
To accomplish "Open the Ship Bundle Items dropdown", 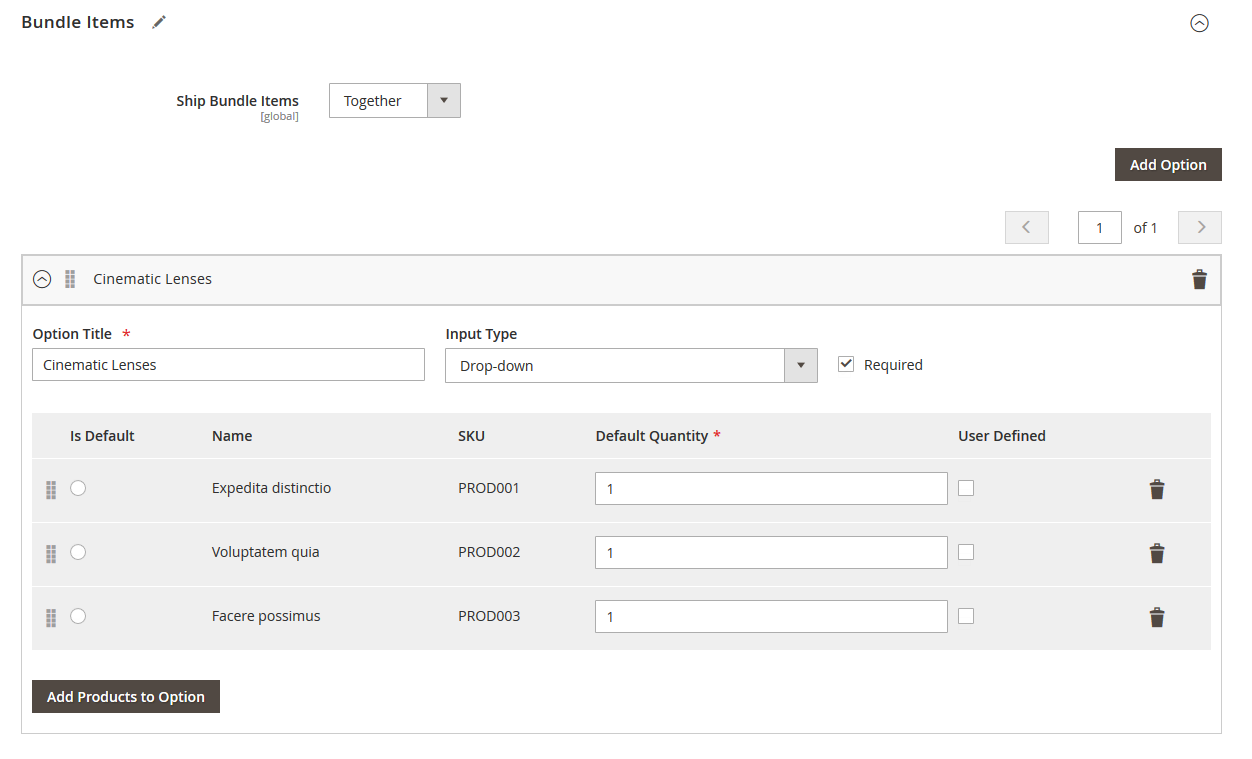I will click(x=395, y=101).
